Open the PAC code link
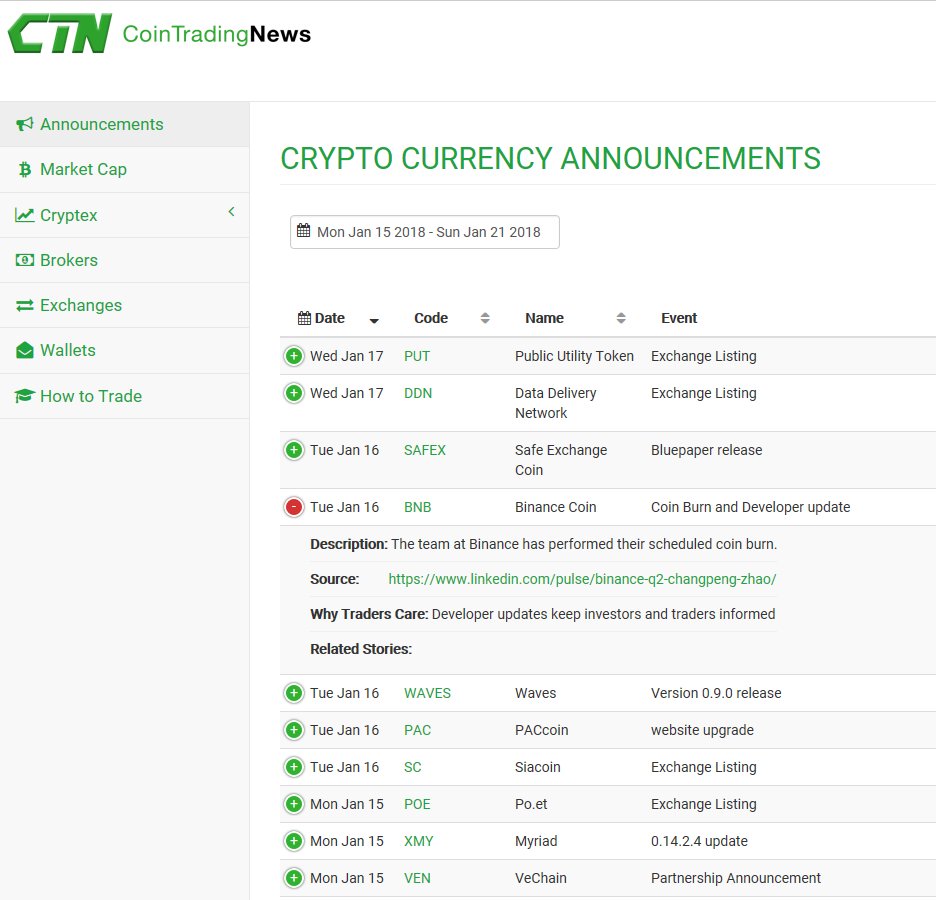Image resolution: width=936 pixels, height=900 pixels. click(x=417, y=730)
